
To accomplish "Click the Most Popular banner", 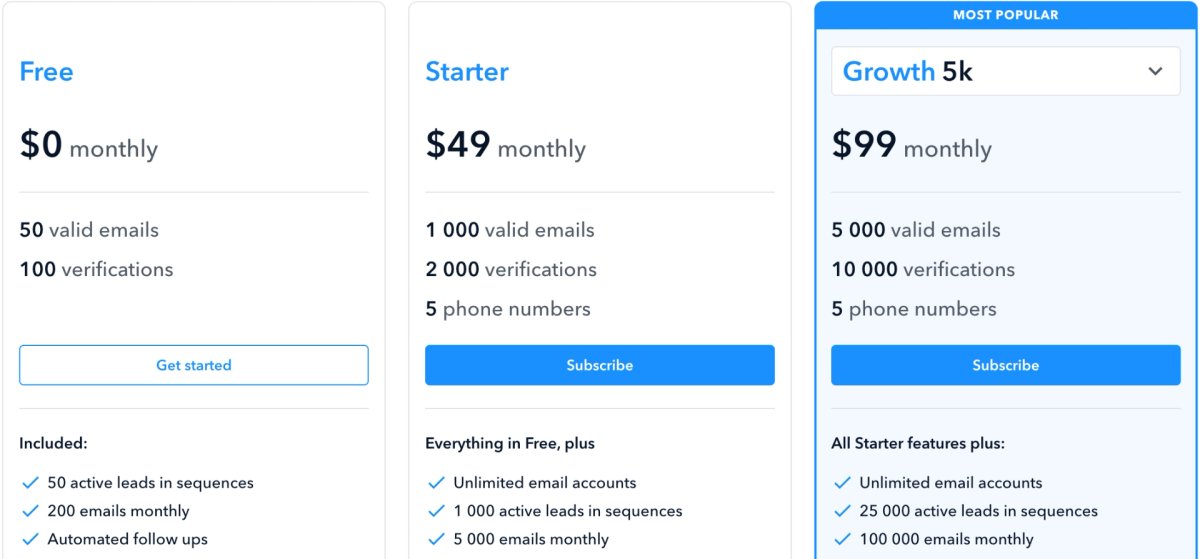I will pos(1005,15).
